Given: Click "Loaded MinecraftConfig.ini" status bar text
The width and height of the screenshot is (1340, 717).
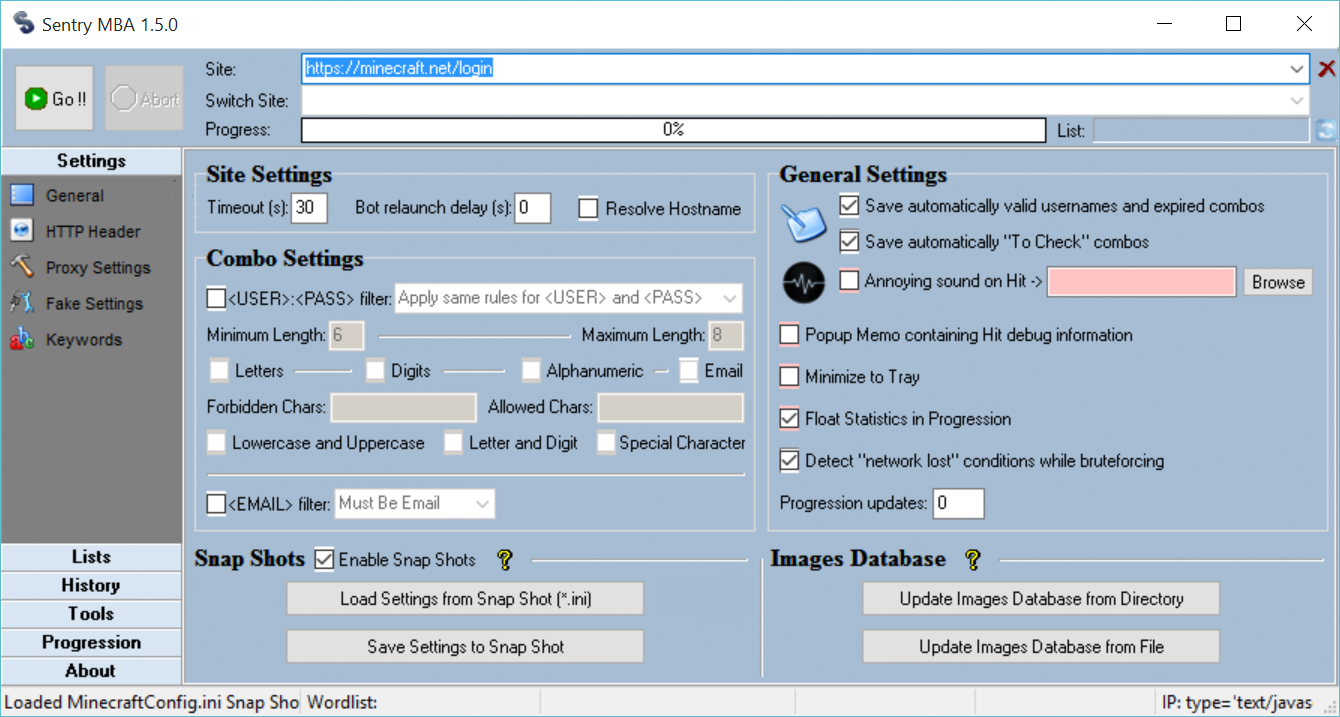Looking at the screenshot, I should pyautogui.click(x=151, y=702).
